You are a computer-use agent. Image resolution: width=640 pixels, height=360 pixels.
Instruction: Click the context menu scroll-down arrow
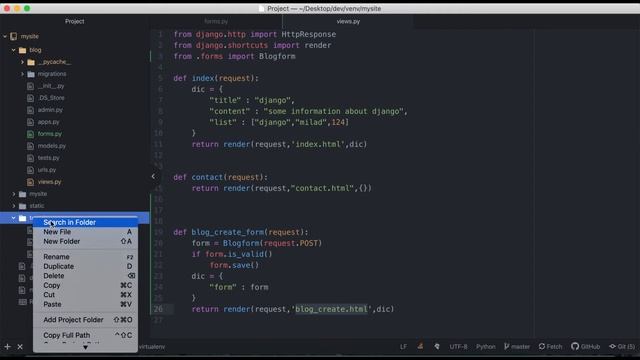click(x=85, y=347)
